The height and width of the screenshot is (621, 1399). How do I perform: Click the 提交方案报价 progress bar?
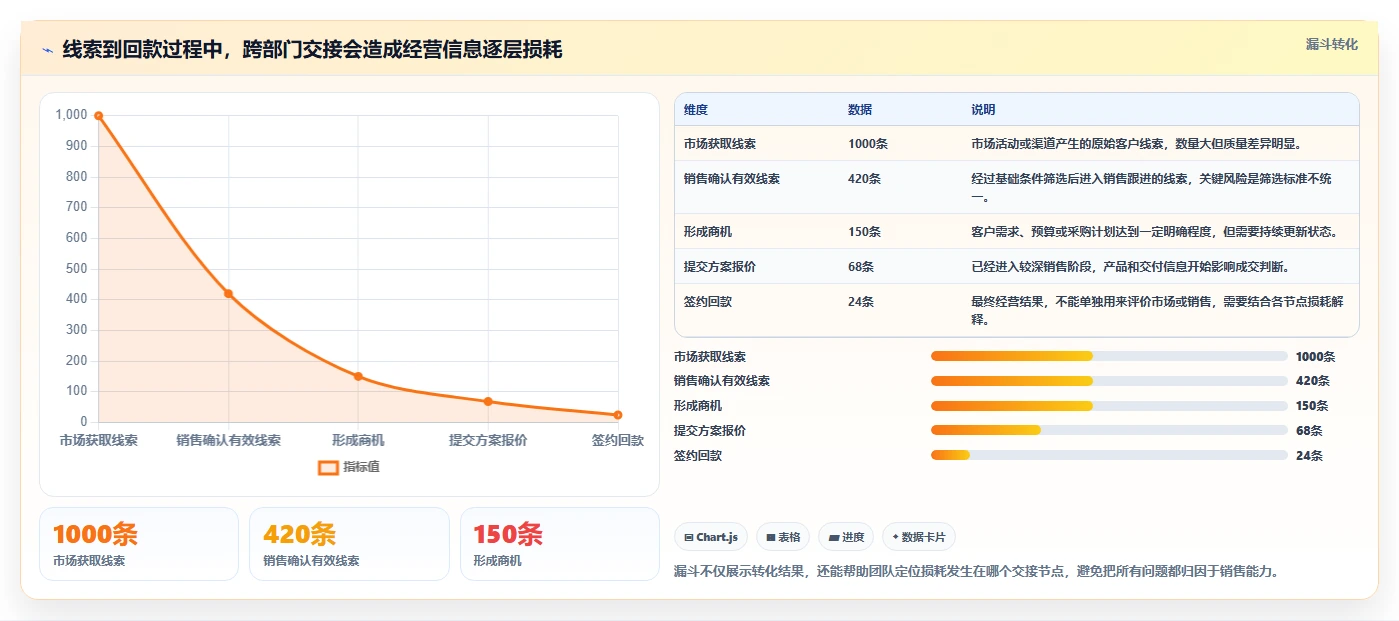click(1109, 430)
